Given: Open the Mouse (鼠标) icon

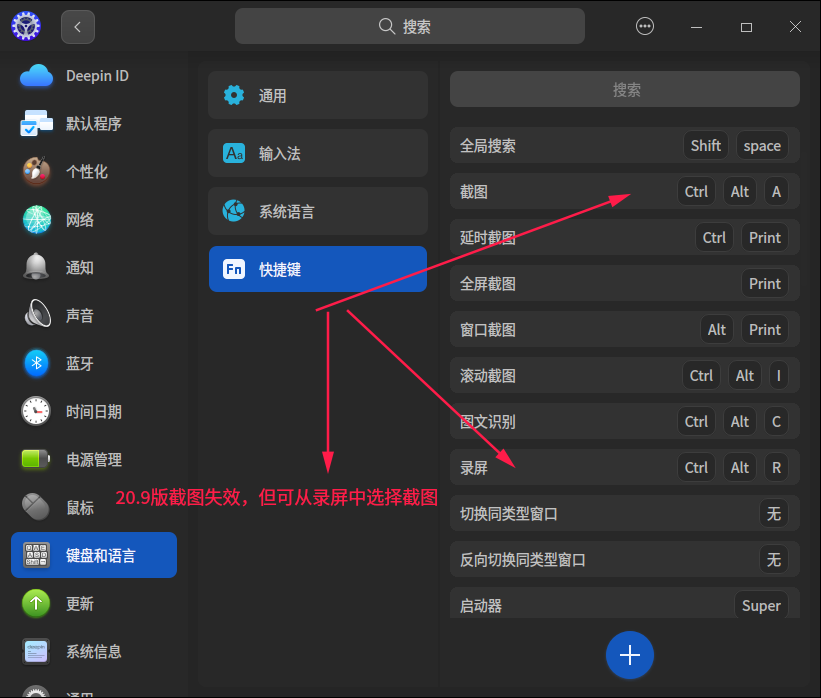Looking at the screenshot, I should [36, 507].
